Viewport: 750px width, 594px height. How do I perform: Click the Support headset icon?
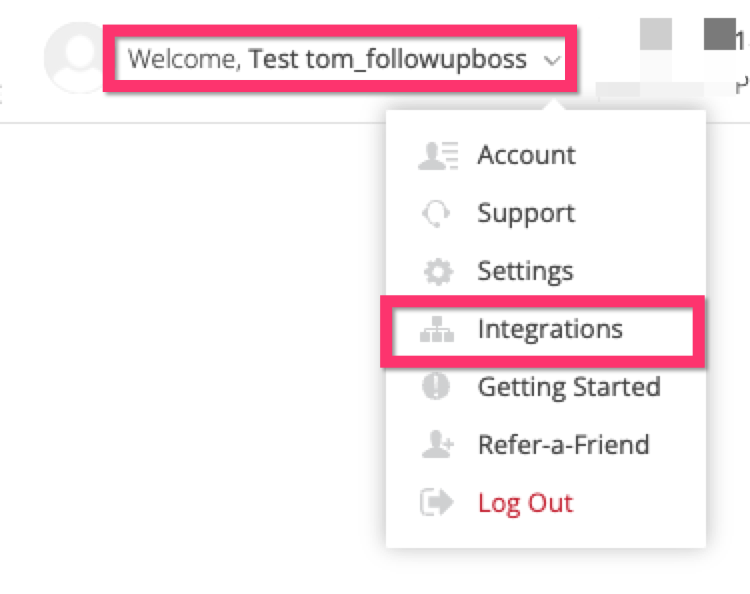click(x=436, y=213)
